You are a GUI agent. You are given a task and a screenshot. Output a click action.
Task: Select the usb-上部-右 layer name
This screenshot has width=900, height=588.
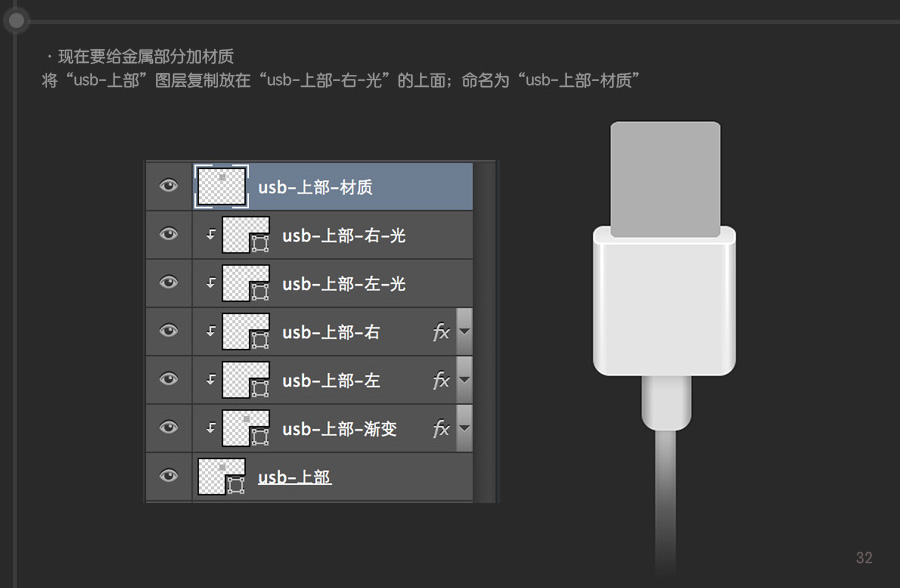point(331,332)
